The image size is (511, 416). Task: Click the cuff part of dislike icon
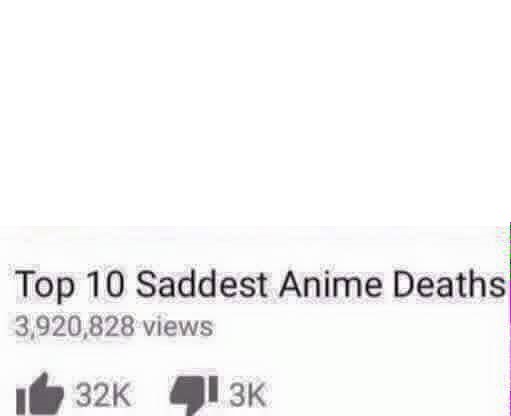point(213,388)
